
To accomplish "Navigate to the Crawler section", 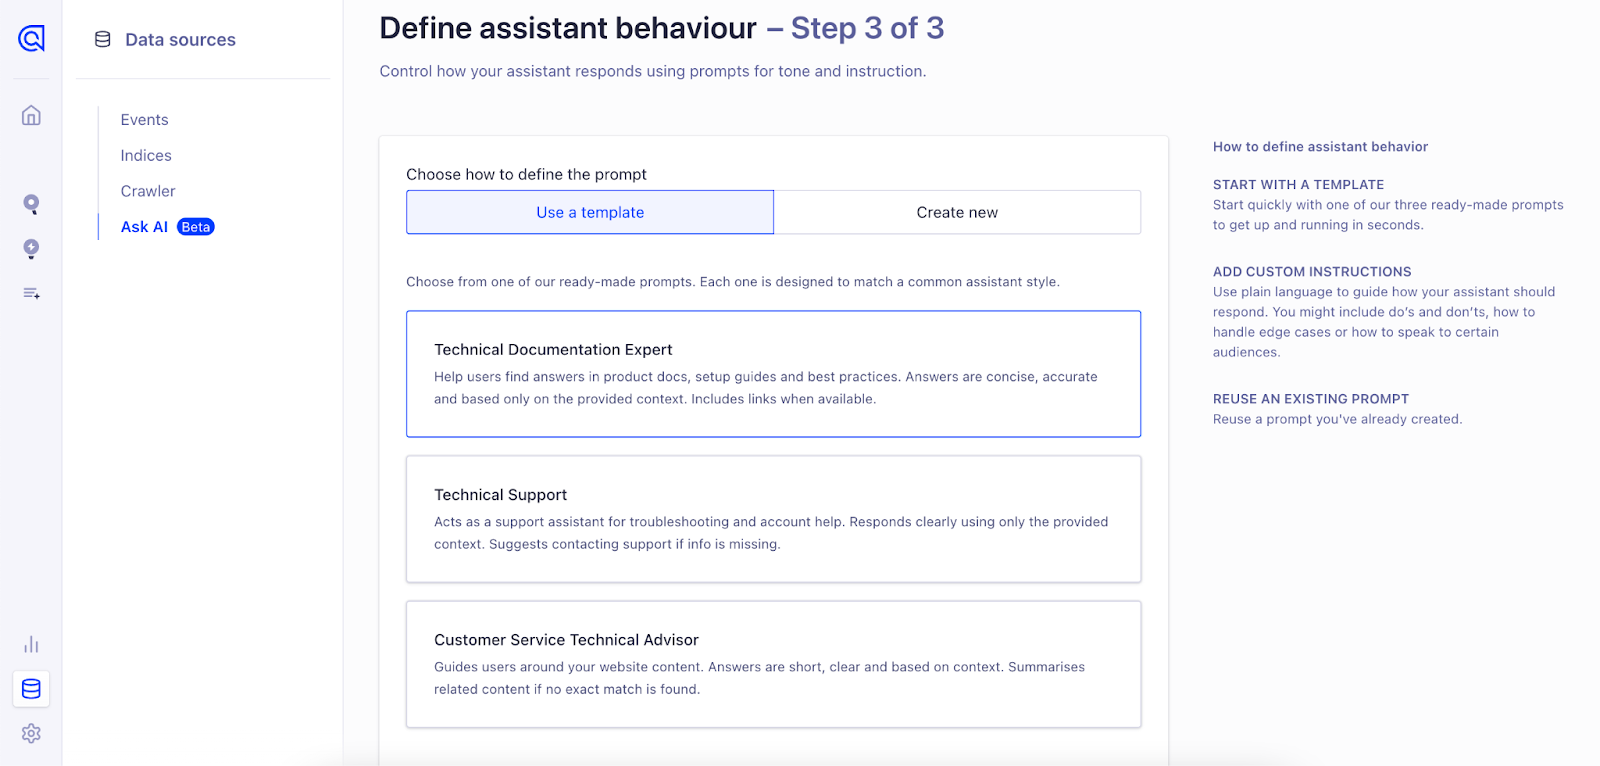I will pyautogui.click(x=148, y=191).
